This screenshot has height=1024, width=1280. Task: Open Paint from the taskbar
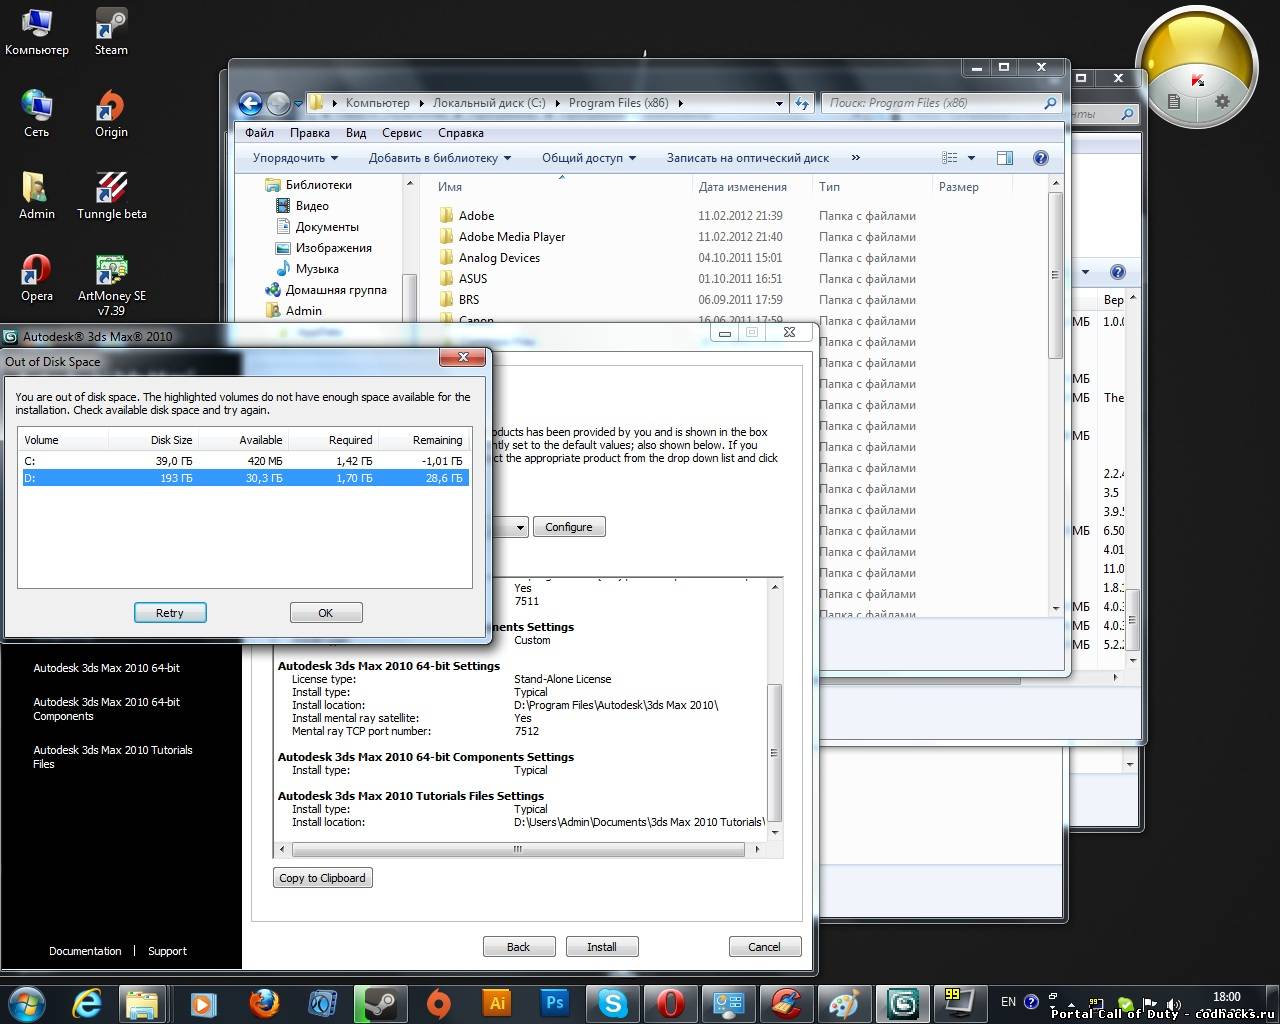tap(844, 1003)
